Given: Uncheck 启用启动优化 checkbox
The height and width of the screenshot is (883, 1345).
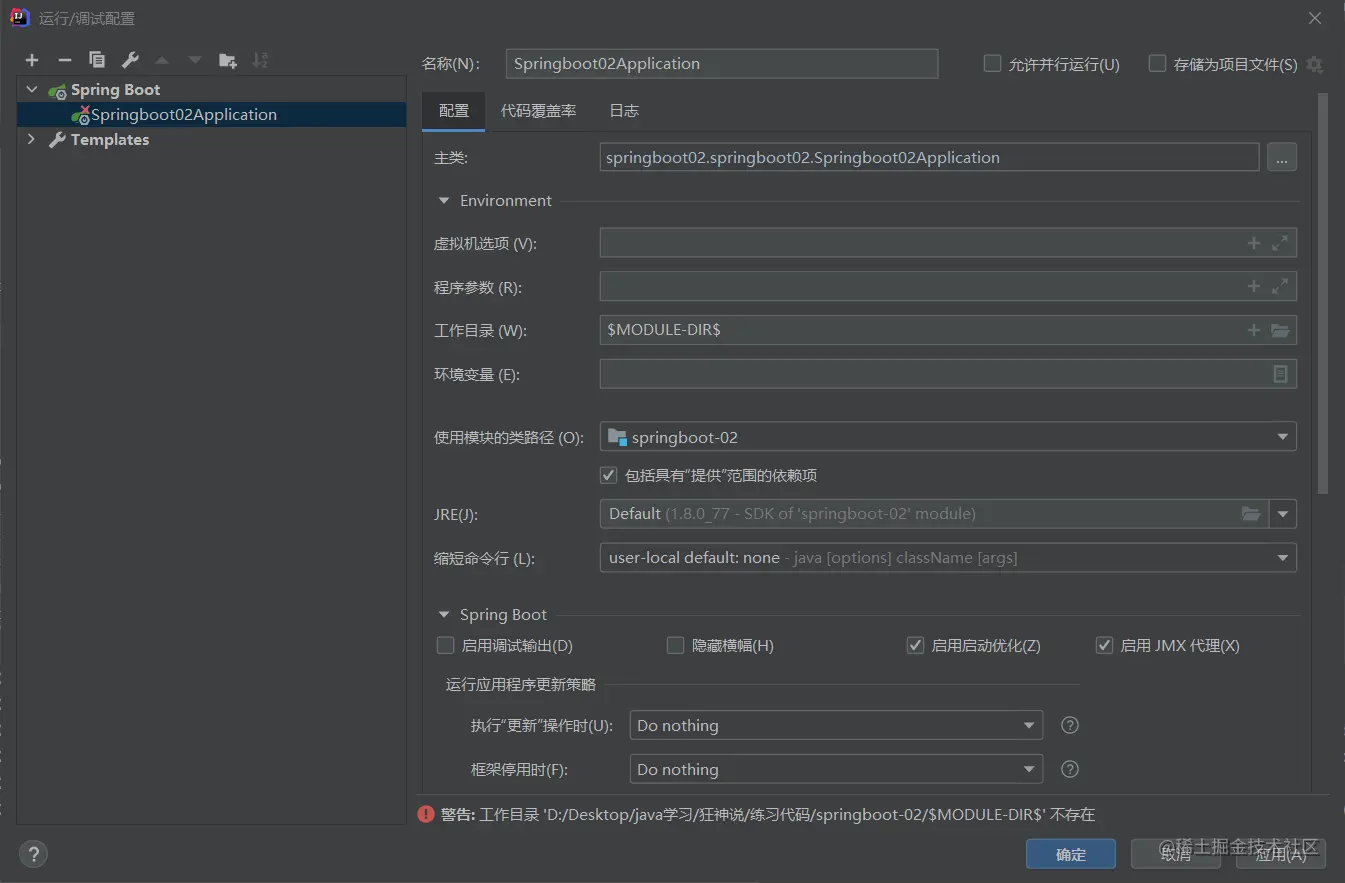Looking at the screenshot, I should coord(915,645).
